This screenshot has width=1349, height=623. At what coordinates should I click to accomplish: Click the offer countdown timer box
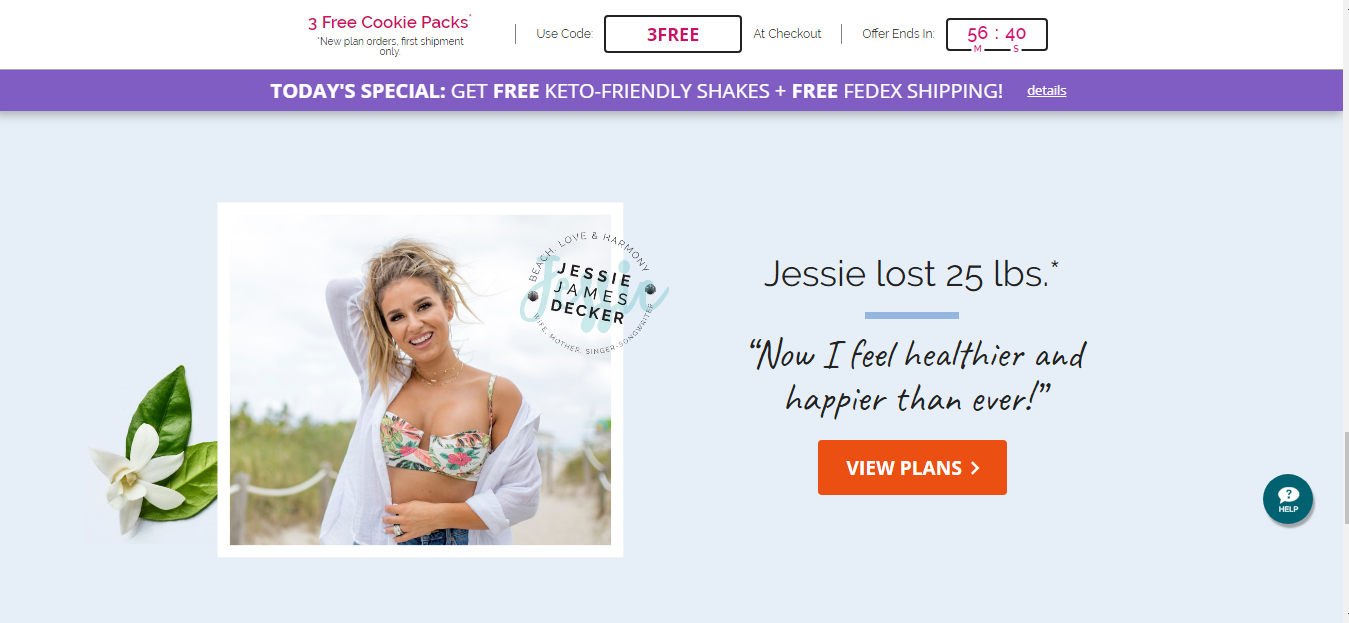997,34
